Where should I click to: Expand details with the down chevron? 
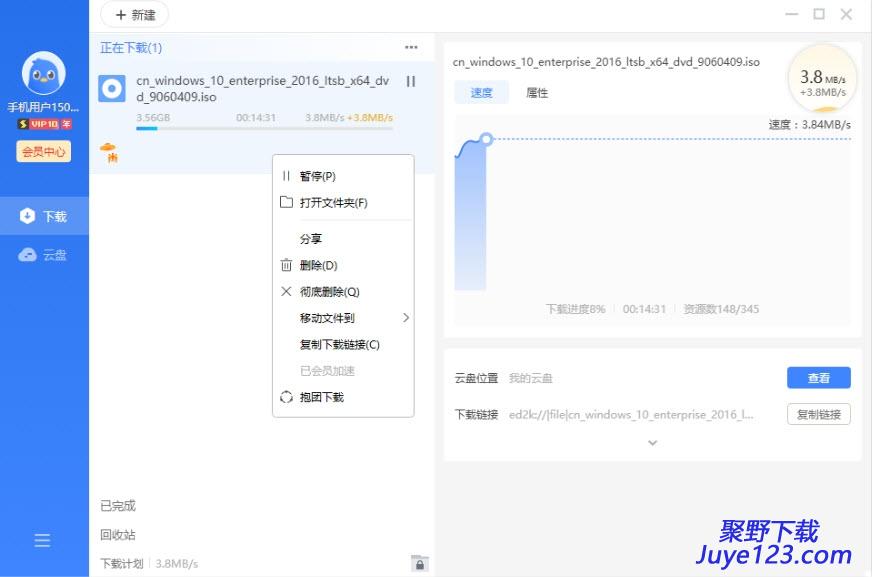point(653,443)
